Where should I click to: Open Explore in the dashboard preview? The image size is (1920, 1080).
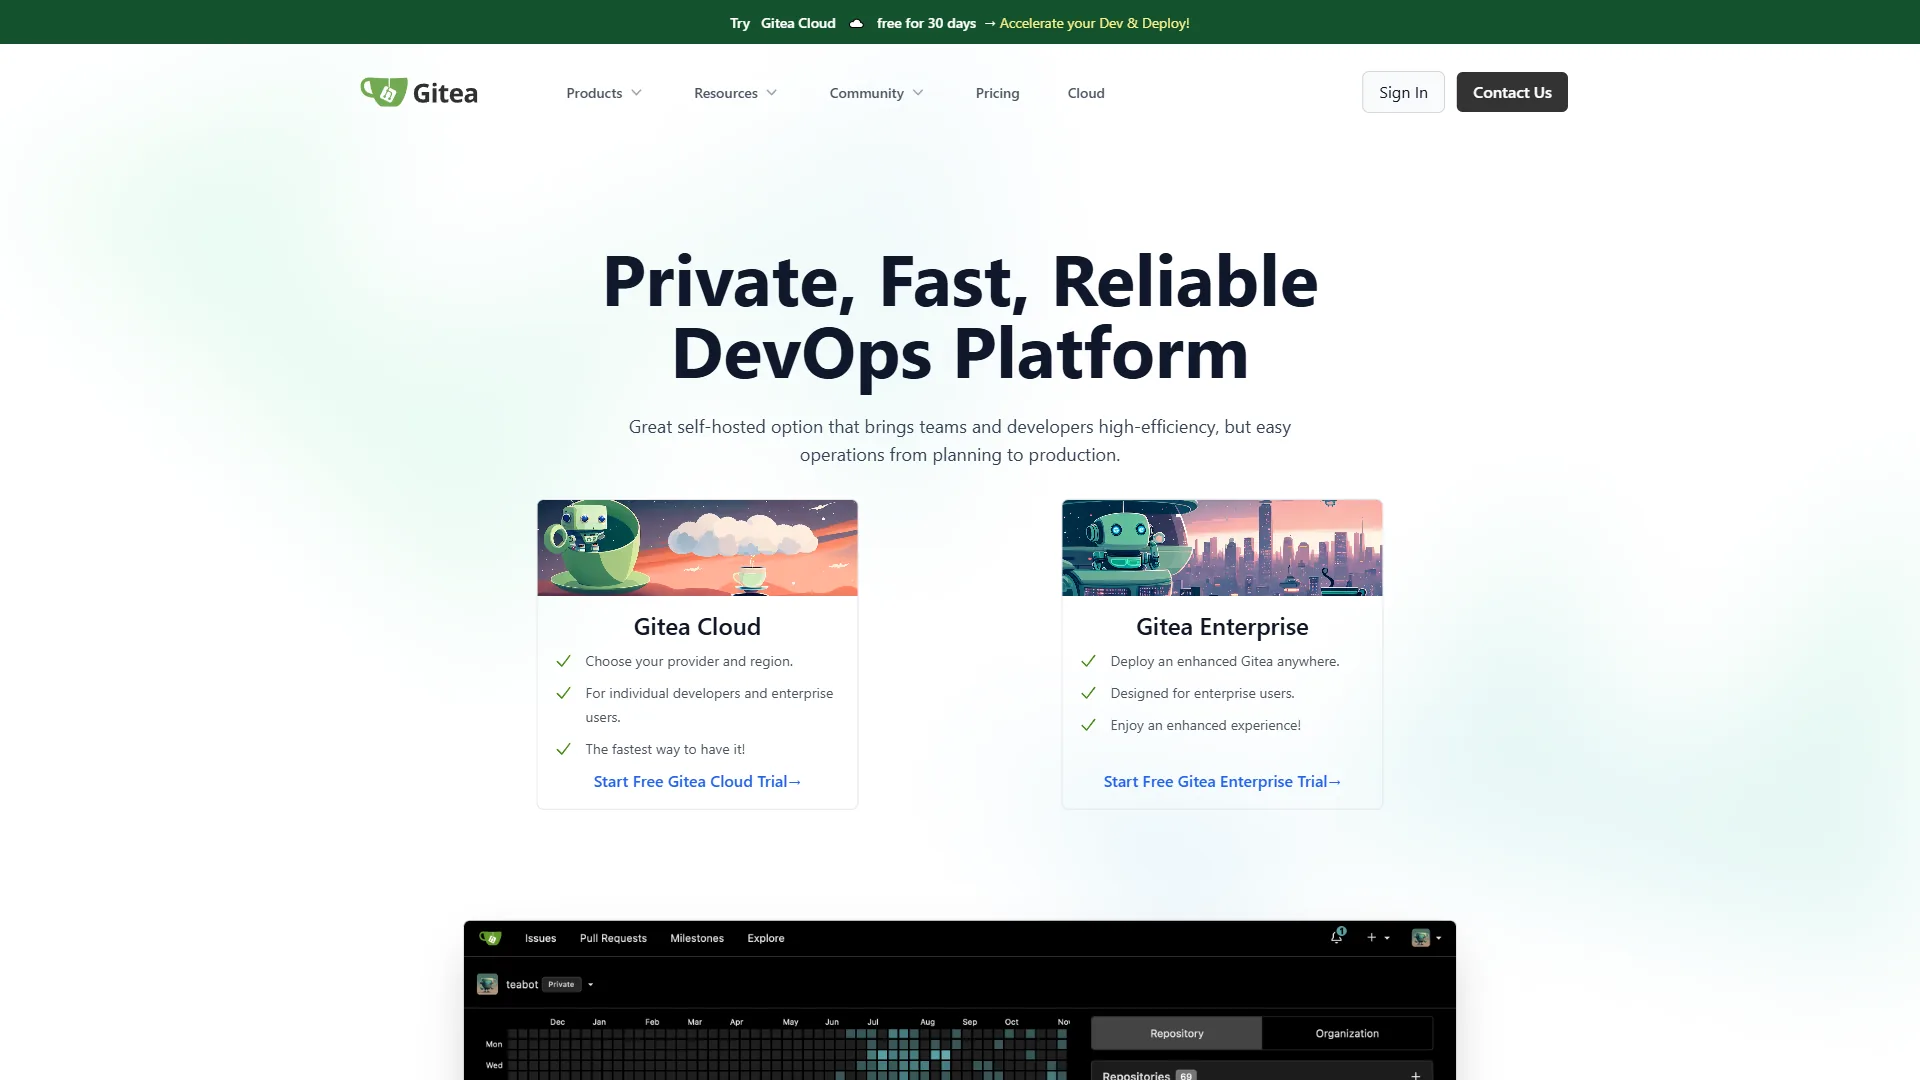coord(766,938)
